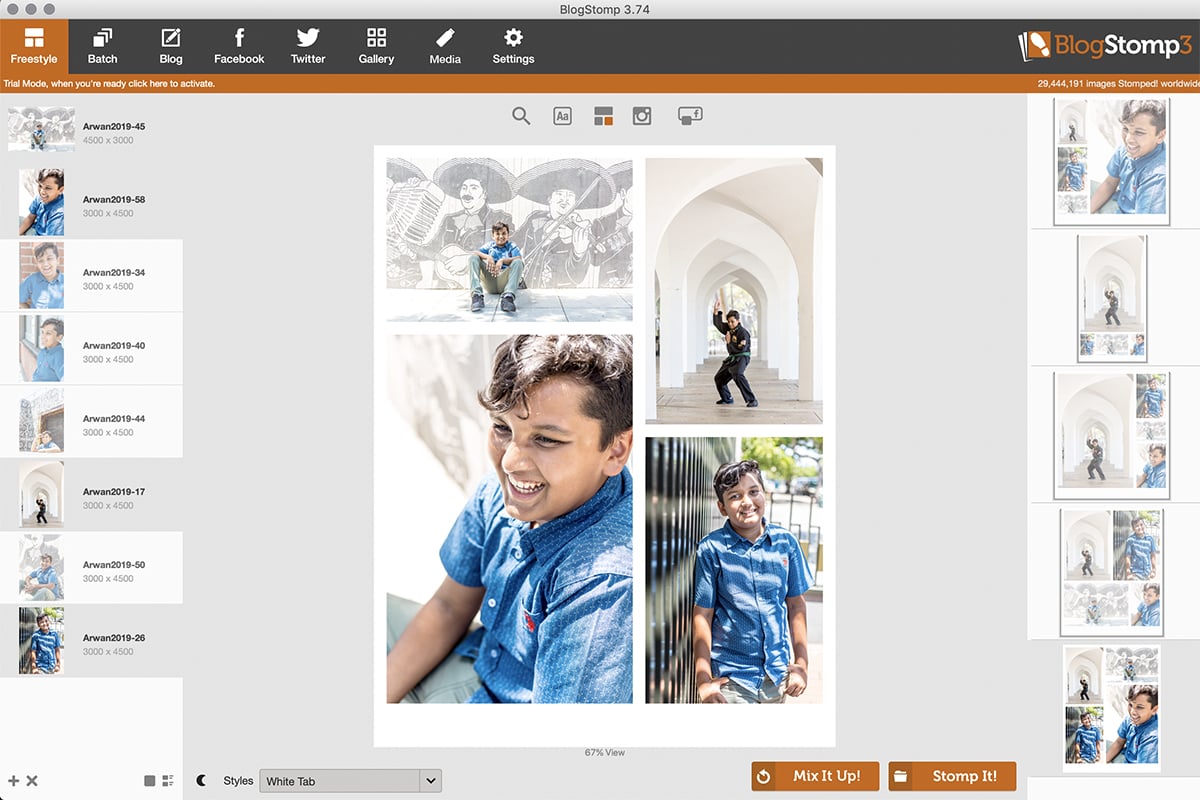Screen dimensions: 1200x800
Task: Open the Gallery tab
Action: (376, 46)
